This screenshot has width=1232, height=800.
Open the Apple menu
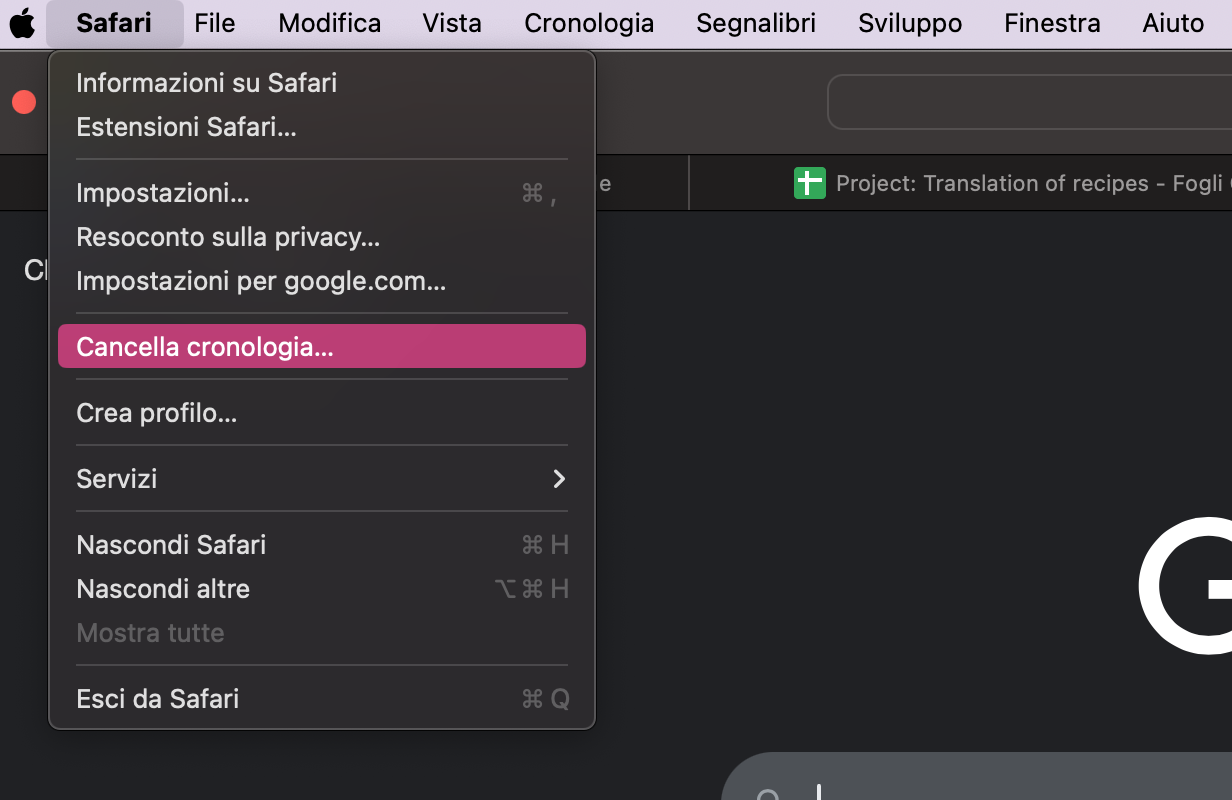click(21, 22)
